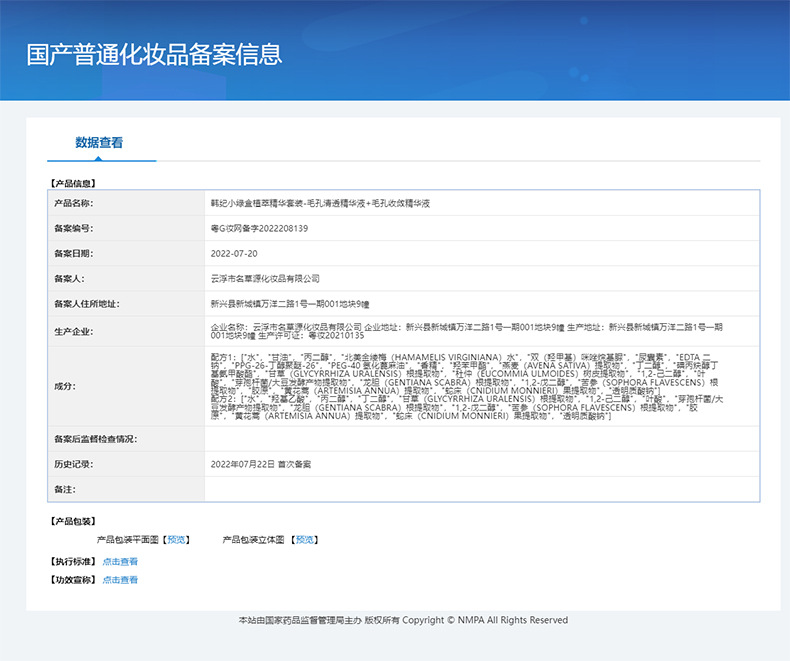This screenshot has width=790, height=661.
Task: Open the 数据查看 tab
Action: (x=99, y=143)
